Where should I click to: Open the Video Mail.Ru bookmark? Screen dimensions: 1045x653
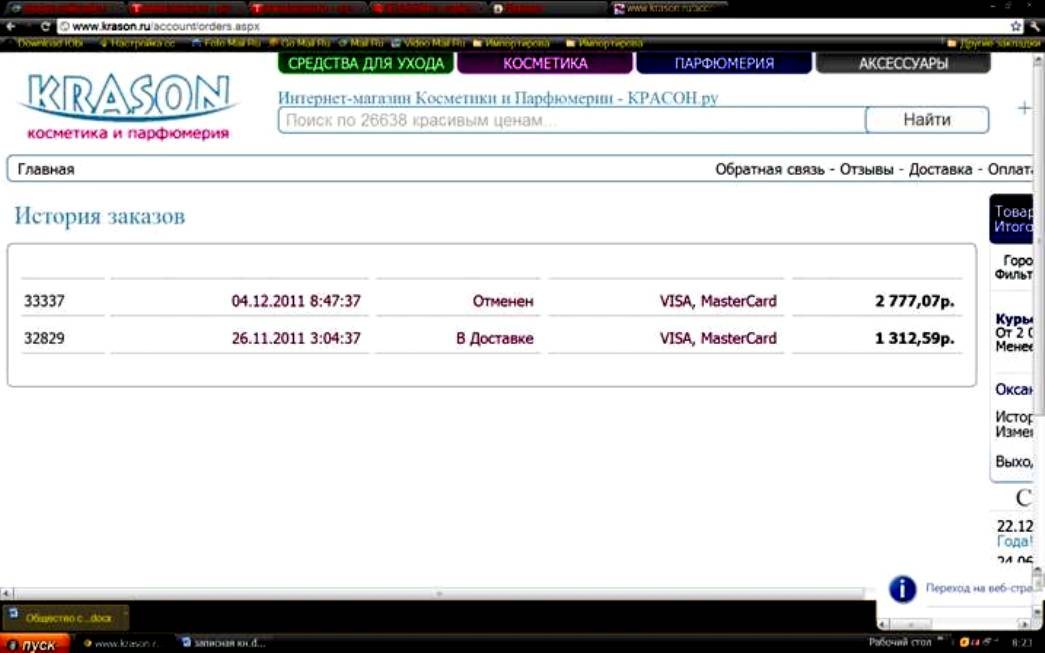click(x=429, y=43)
